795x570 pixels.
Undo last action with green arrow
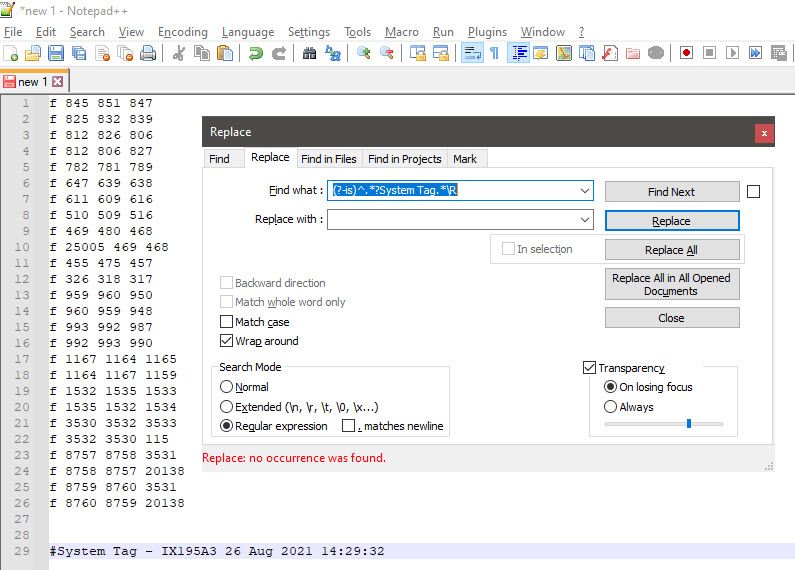point(256,53)
